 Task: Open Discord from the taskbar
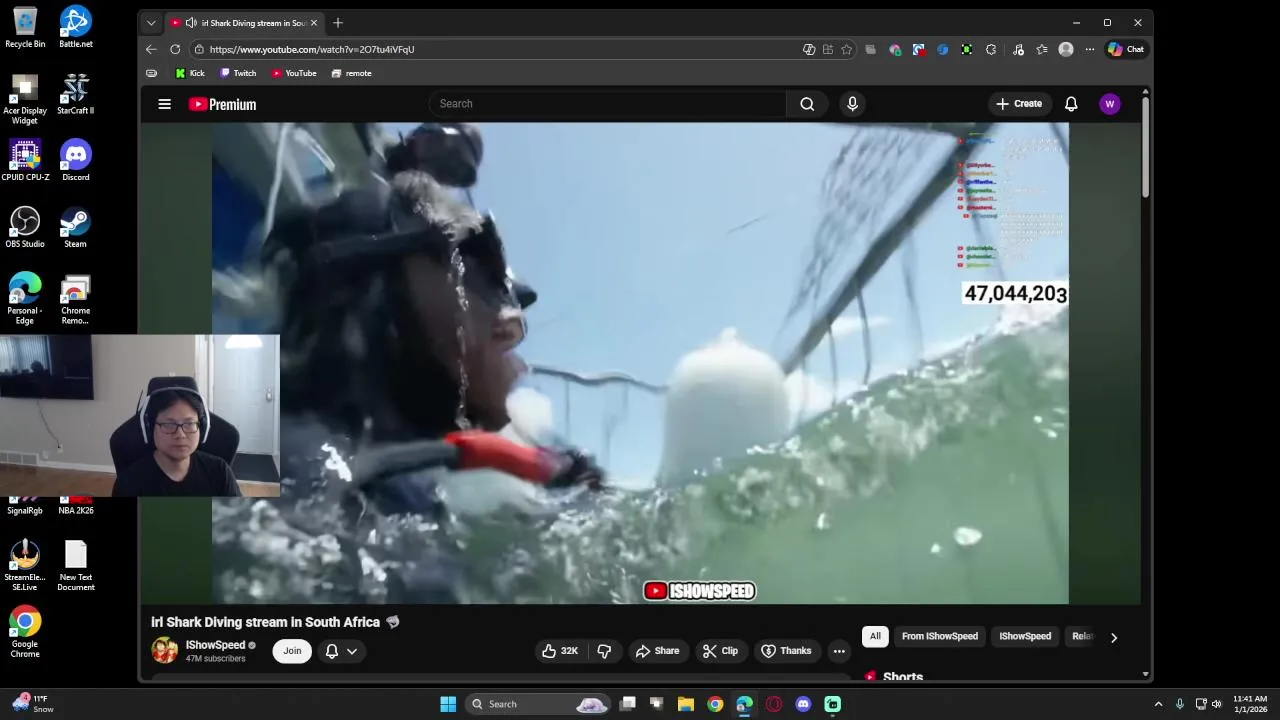[x=803, y=704]
